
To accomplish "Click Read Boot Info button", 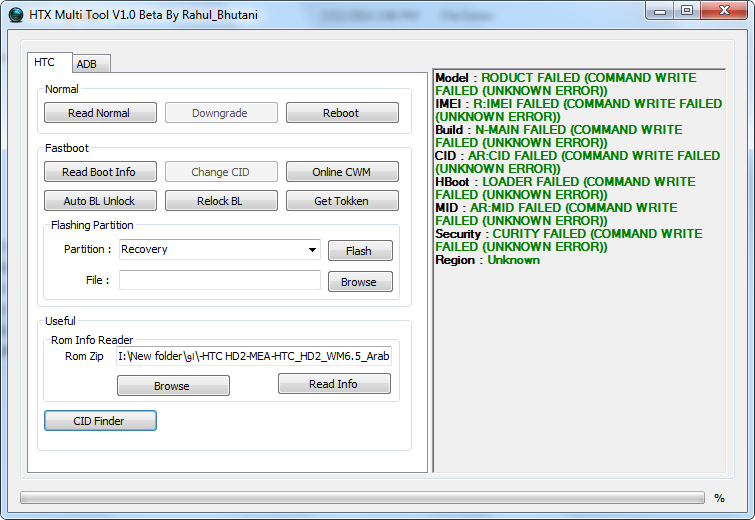I will point(100,172).
